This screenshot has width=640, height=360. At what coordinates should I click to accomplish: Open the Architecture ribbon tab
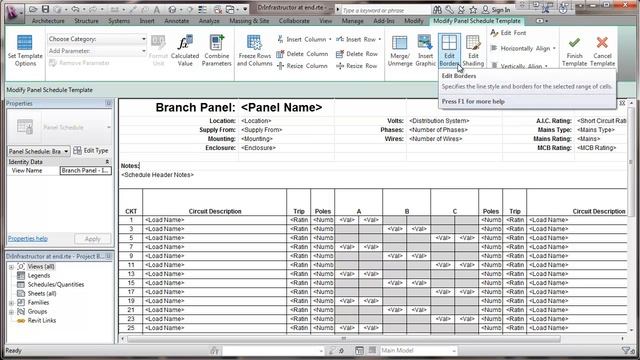[x=48, y=21]
